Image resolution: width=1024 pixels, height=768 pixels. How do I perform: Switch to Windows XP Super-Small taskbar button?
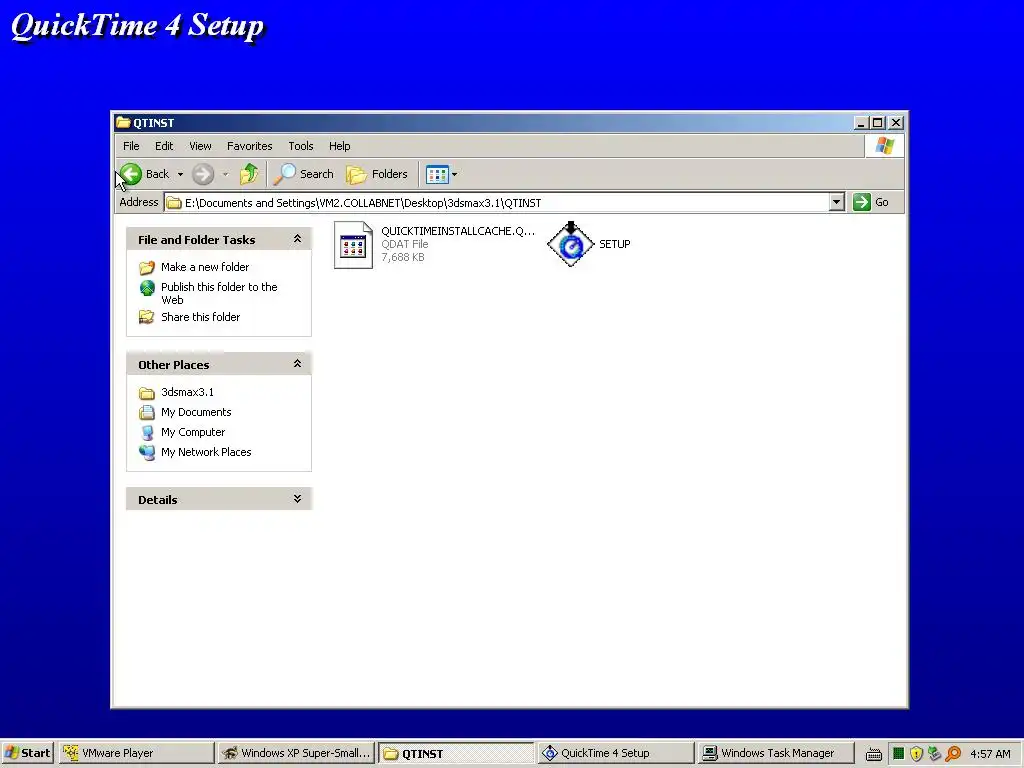296,753
